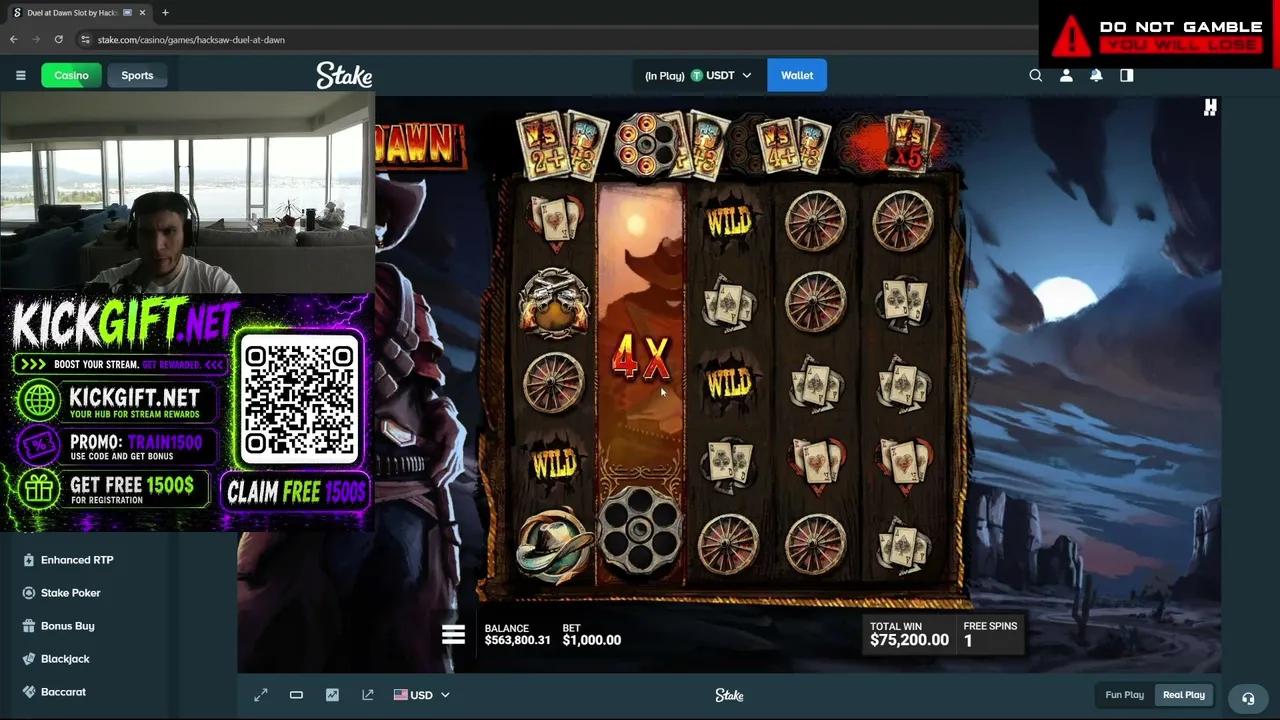The width and height of the screenshot is (1280, 720).
Task: Click the $563,800.31 balance value
Action: [517, 640]
